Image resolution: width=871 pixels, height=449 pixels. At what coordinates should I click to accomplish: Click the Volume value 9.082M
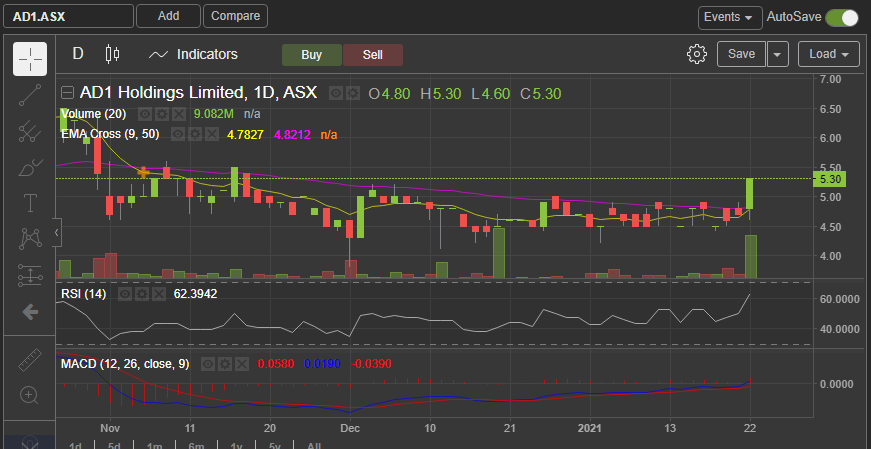pyautogui.click(x=213, y=114)
